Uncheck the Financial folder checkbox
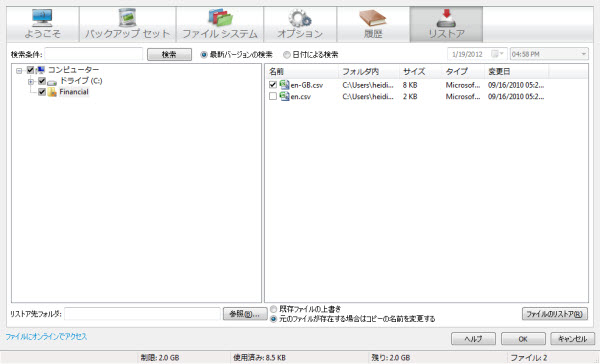 click(x=42, y=92)
